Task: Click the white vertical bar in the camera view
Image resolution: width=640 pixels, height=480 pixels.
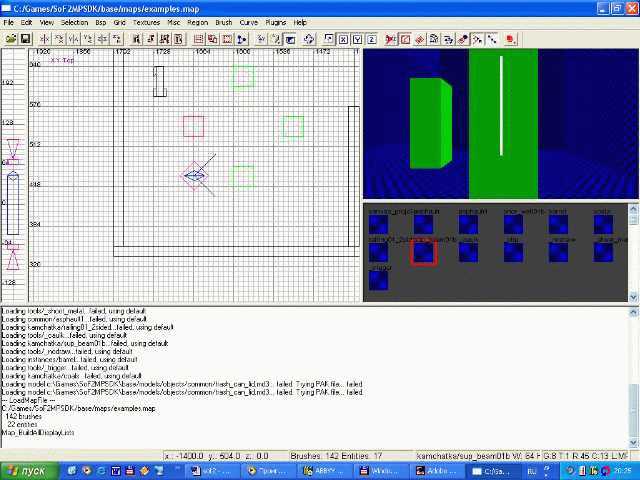Action: tap(501, 106)
